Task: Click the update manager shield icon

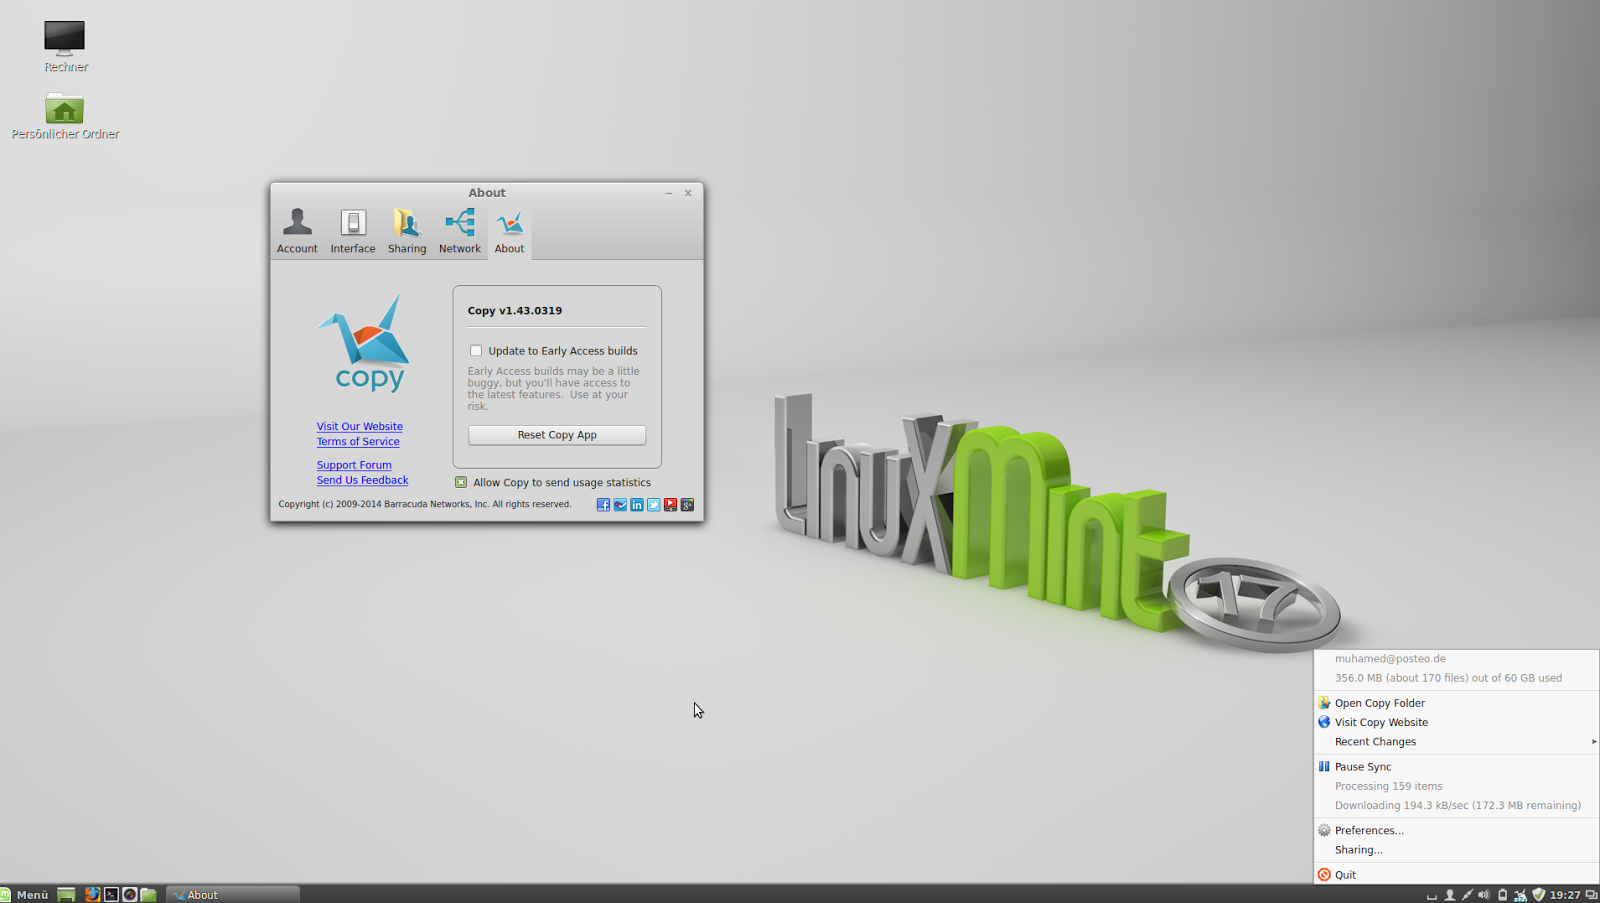Action: click(1539, 895)
